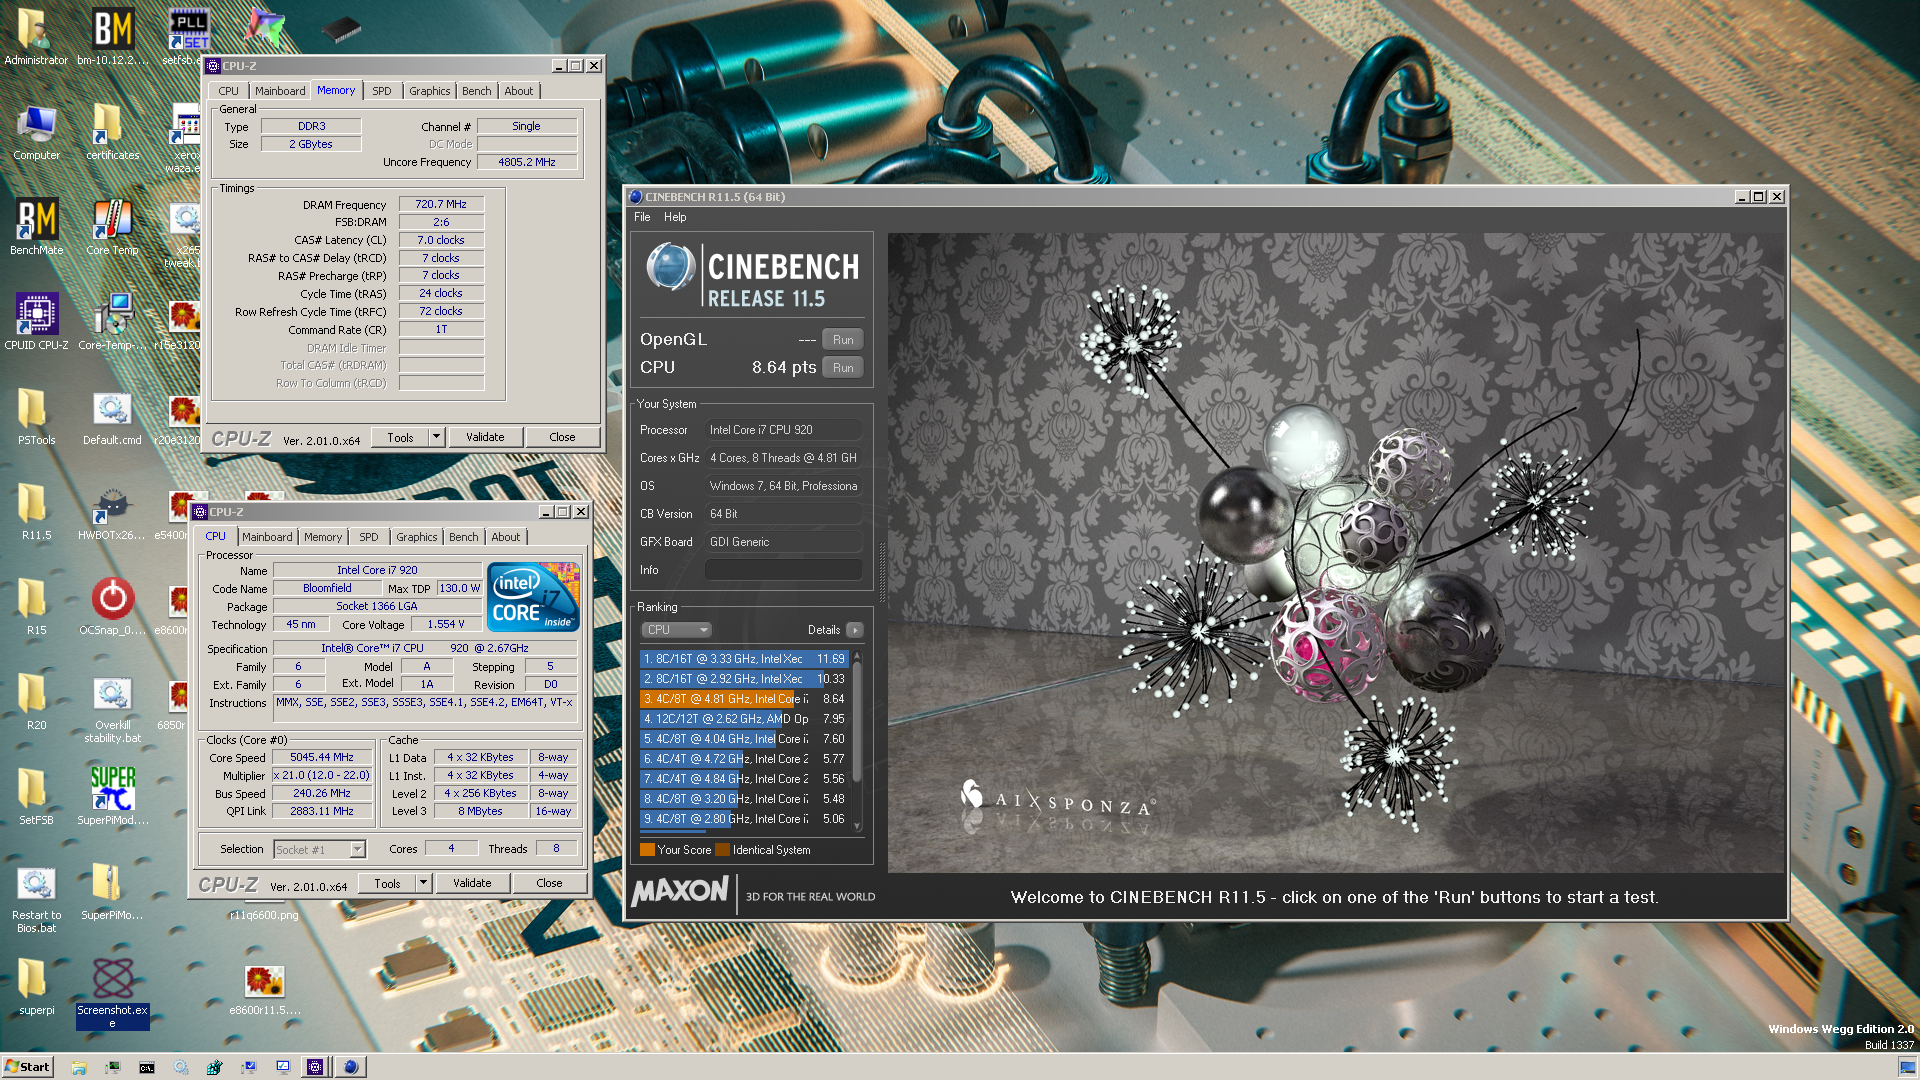Expand the ranking Details arrow
Screen dimensions: 1920x1080
point(855,630)
